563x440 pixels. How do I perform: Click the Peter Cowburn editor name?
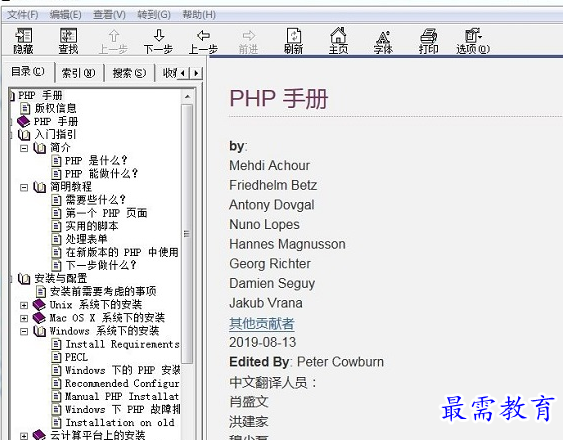tap(340, 362)
